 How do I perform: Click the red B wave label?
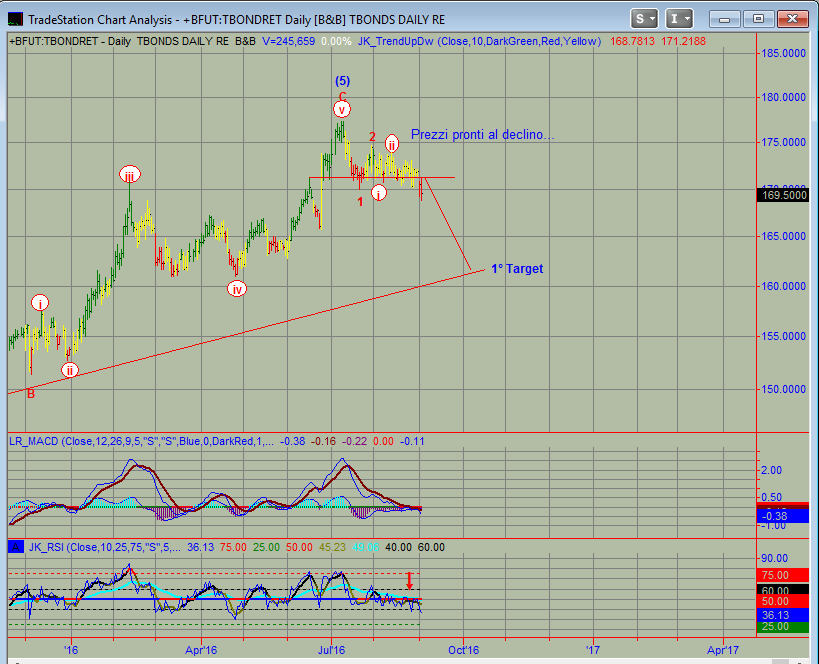click(x=30, y=394)
